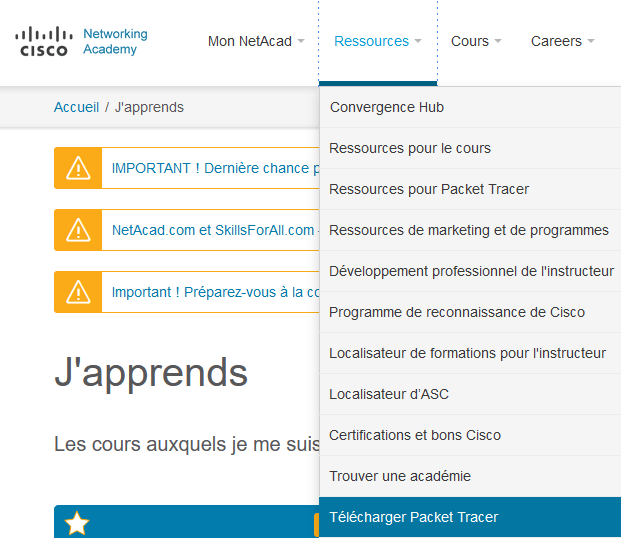The width and height of the screenshot is (621, 538).
Task: Click the star icon on the course card
Action: click(x=77, y=523)
